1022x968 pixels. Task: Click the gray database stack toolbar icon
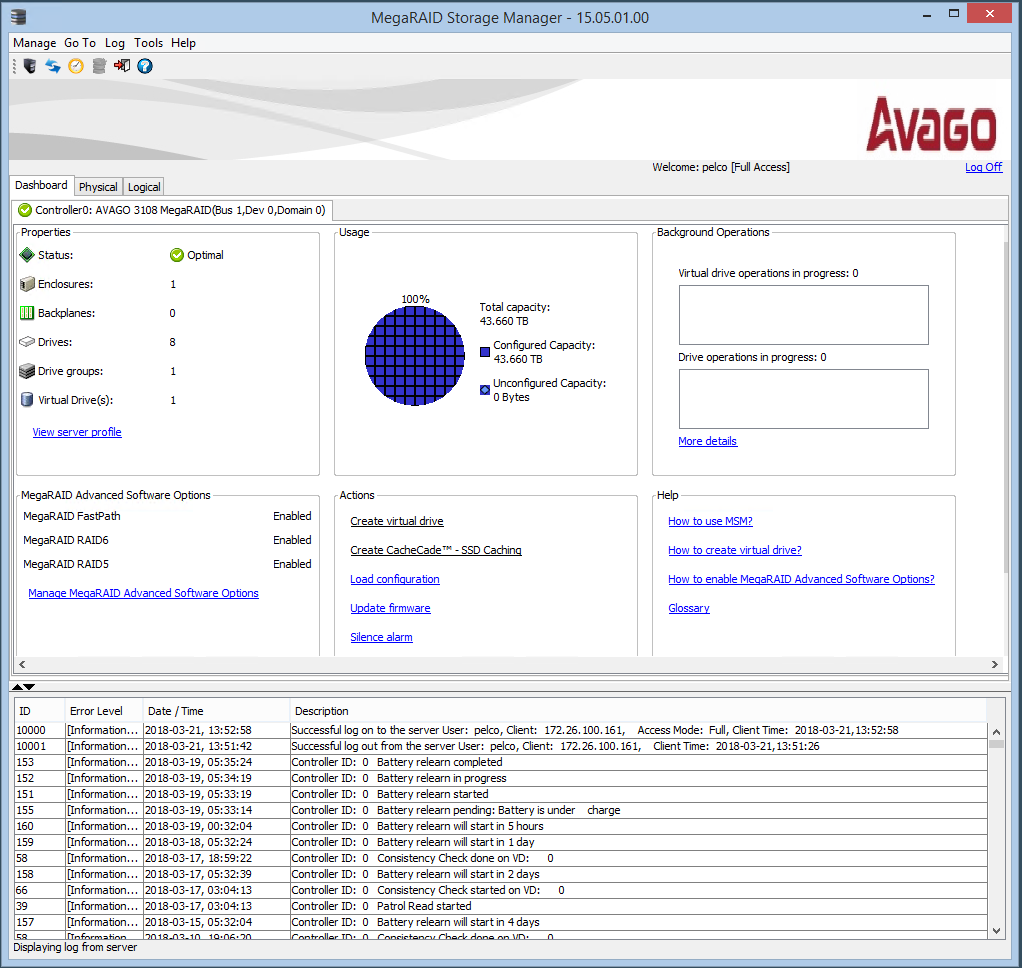click(x=99, y=66)
